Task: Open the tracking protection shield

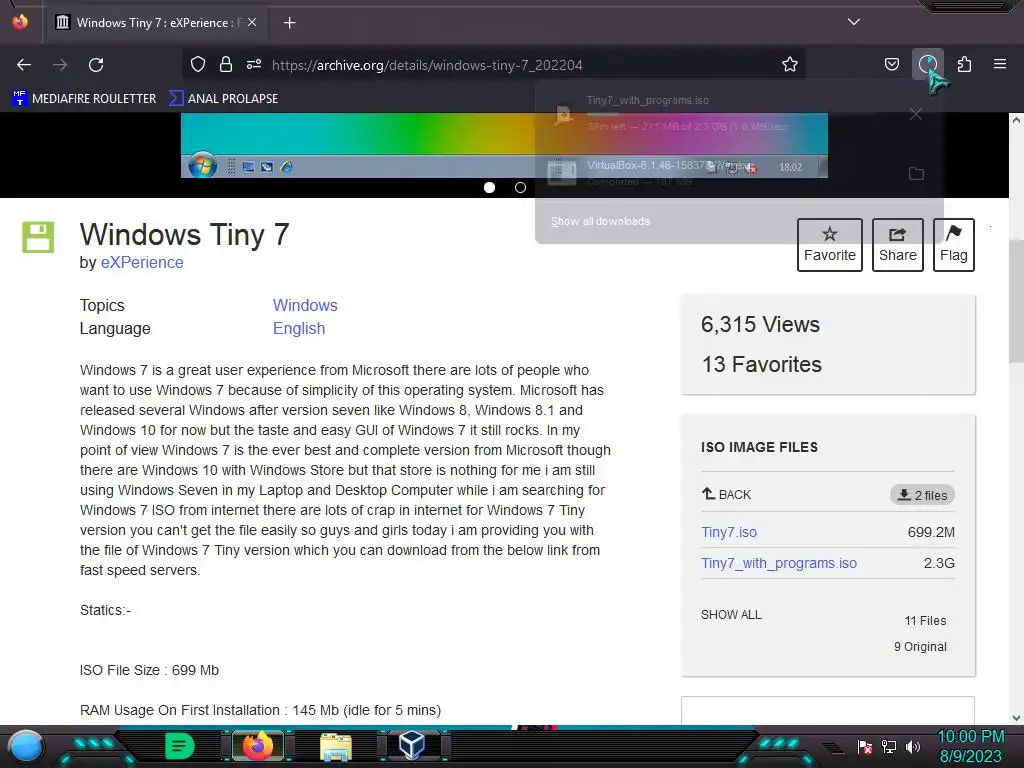Action: coord(198,65)
